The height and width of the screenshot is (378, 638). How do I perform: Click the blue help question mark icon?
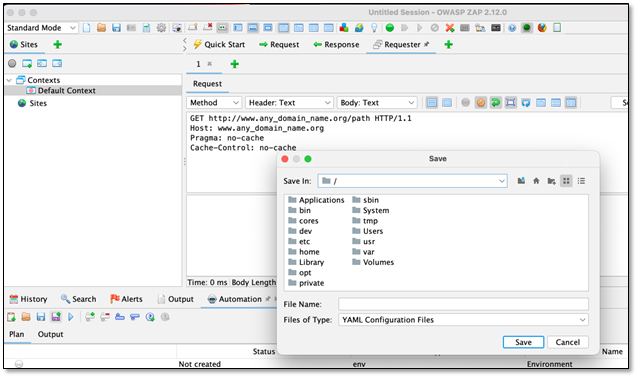(512, 28)
